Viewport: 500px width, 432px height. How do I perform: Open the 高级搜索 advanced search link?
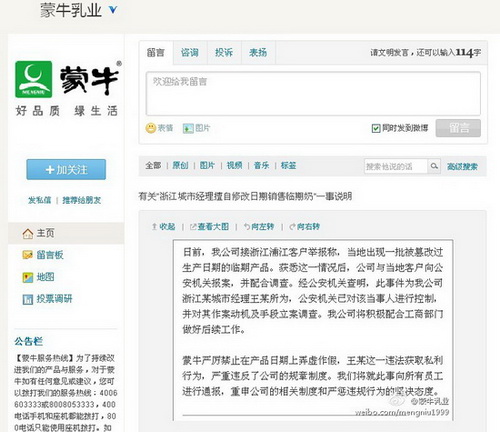(462, 166)
